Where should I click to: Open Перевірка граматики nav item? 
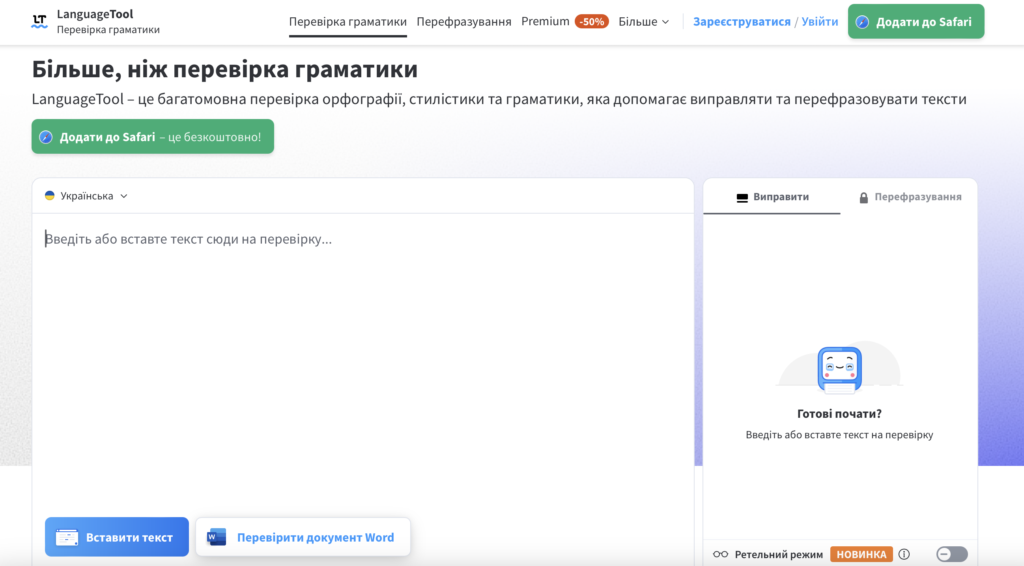pos(347,22)
